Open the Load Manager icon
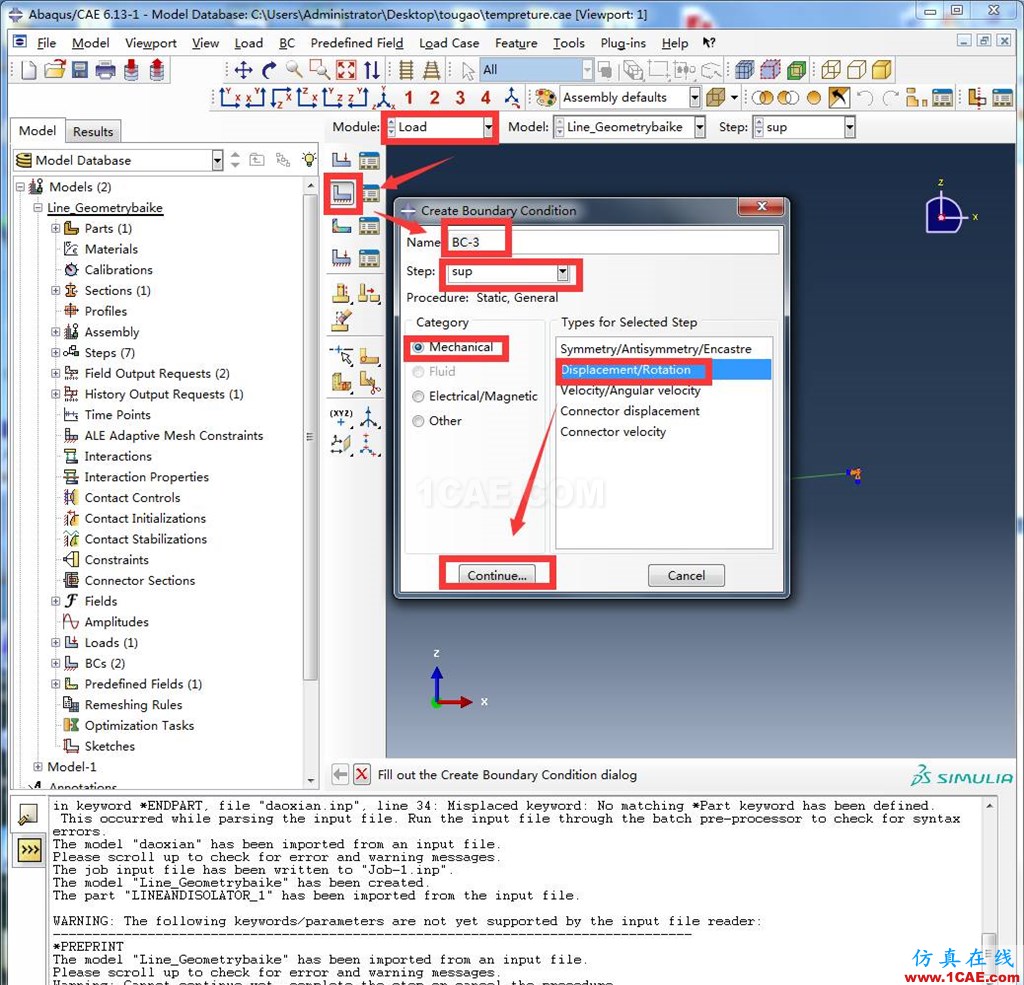The width and height of the screenshot is (1024, 985). point(369,160)
